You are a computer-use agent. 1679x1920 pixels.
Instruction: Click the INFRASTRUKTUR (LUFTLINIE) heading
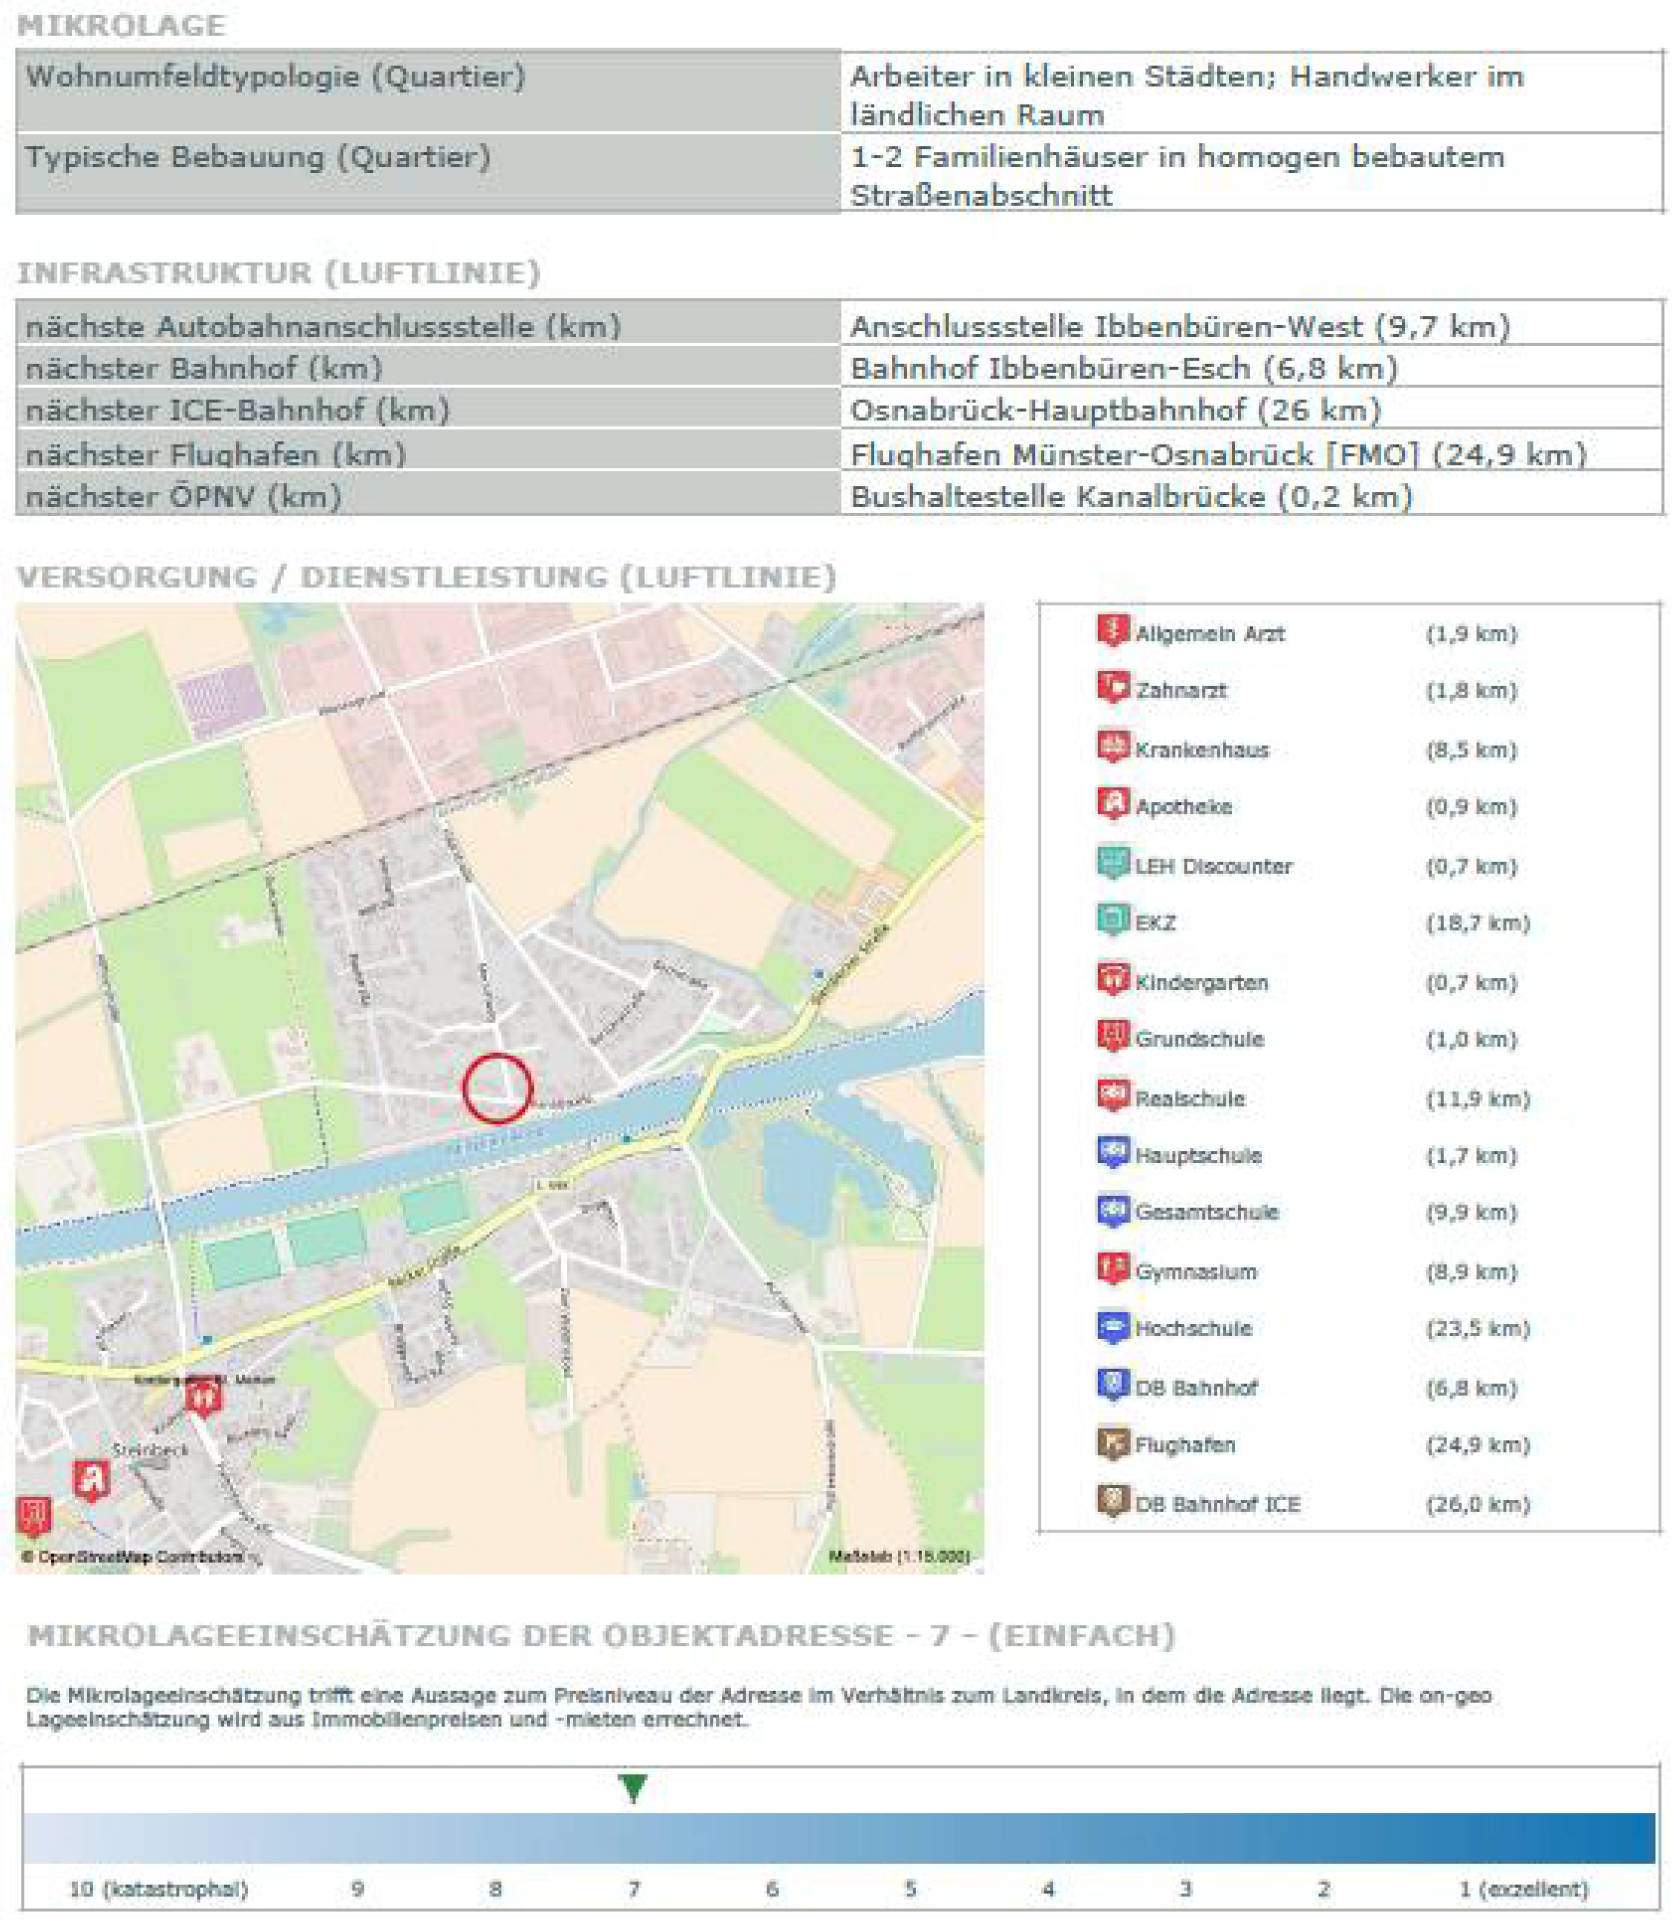[x=279, y=272]
